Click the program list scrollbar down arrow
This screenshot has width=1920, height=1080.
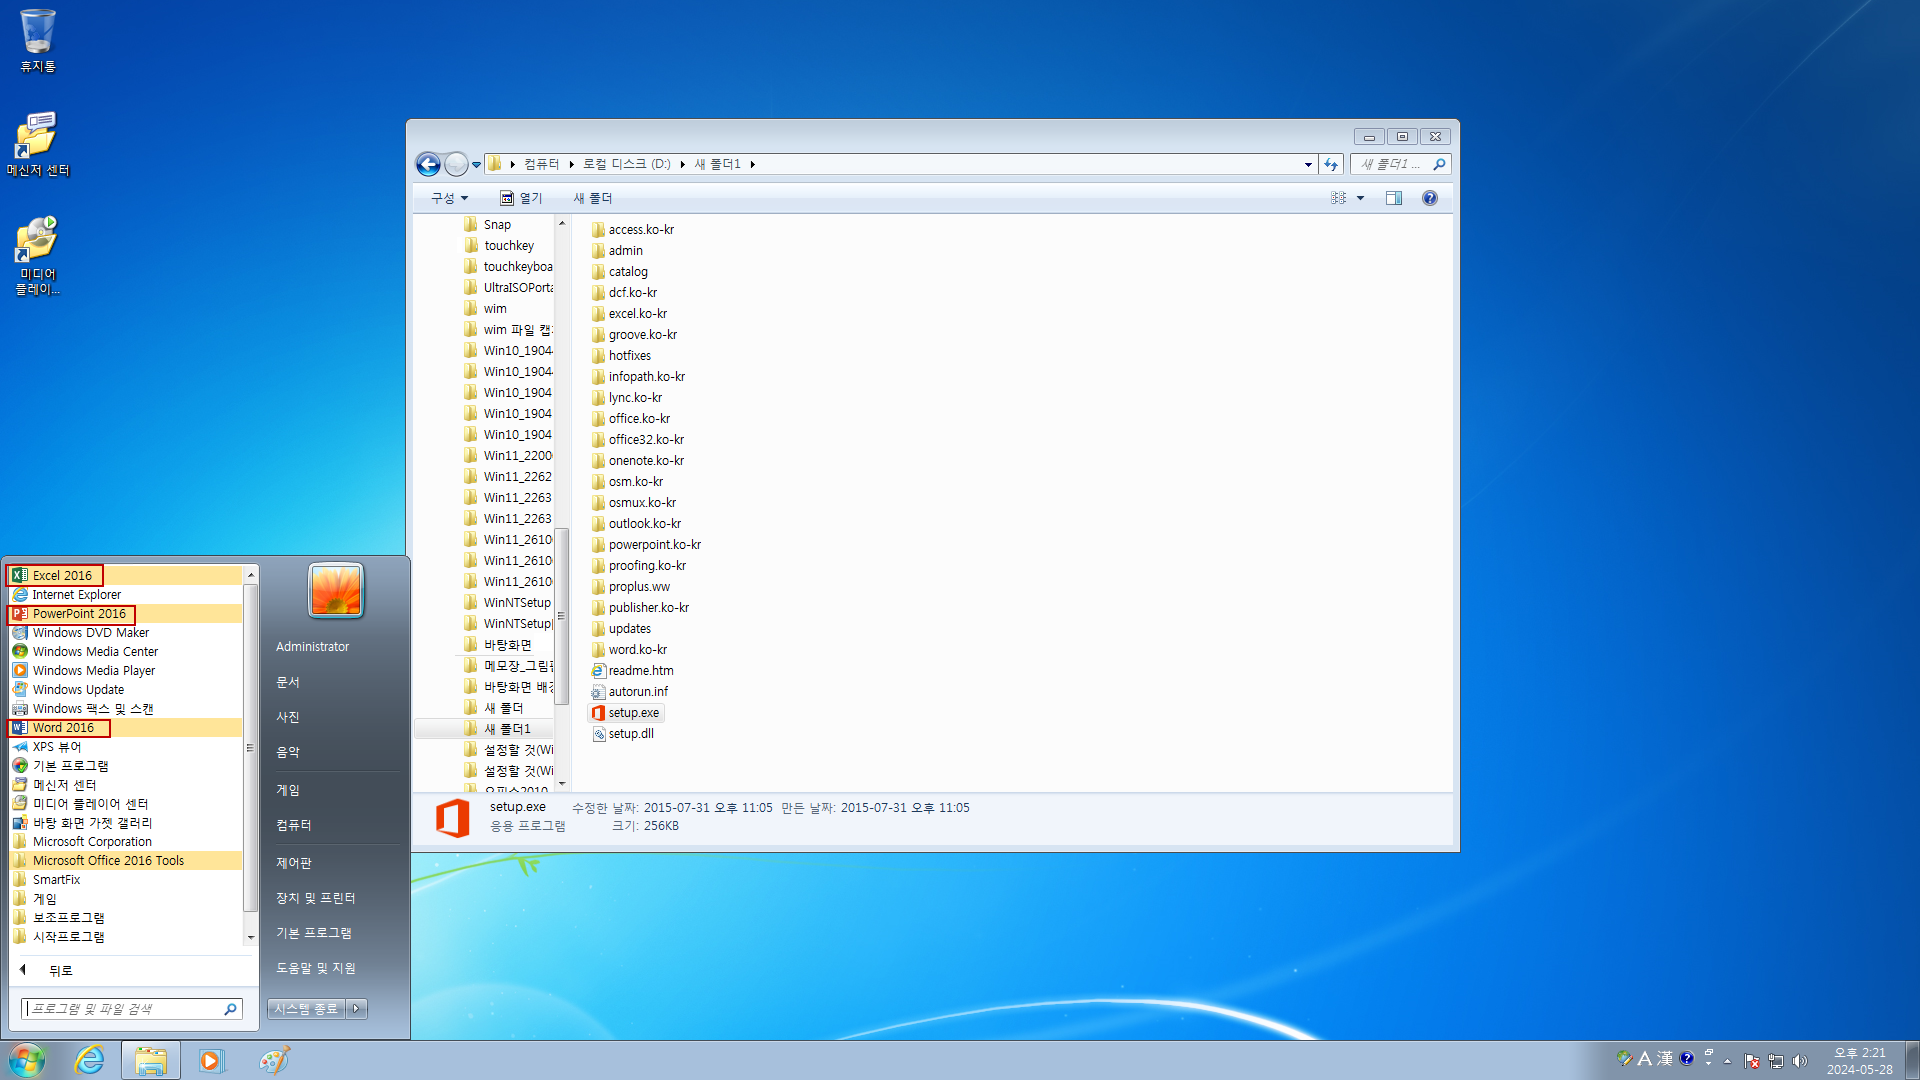tap(251, 937)
